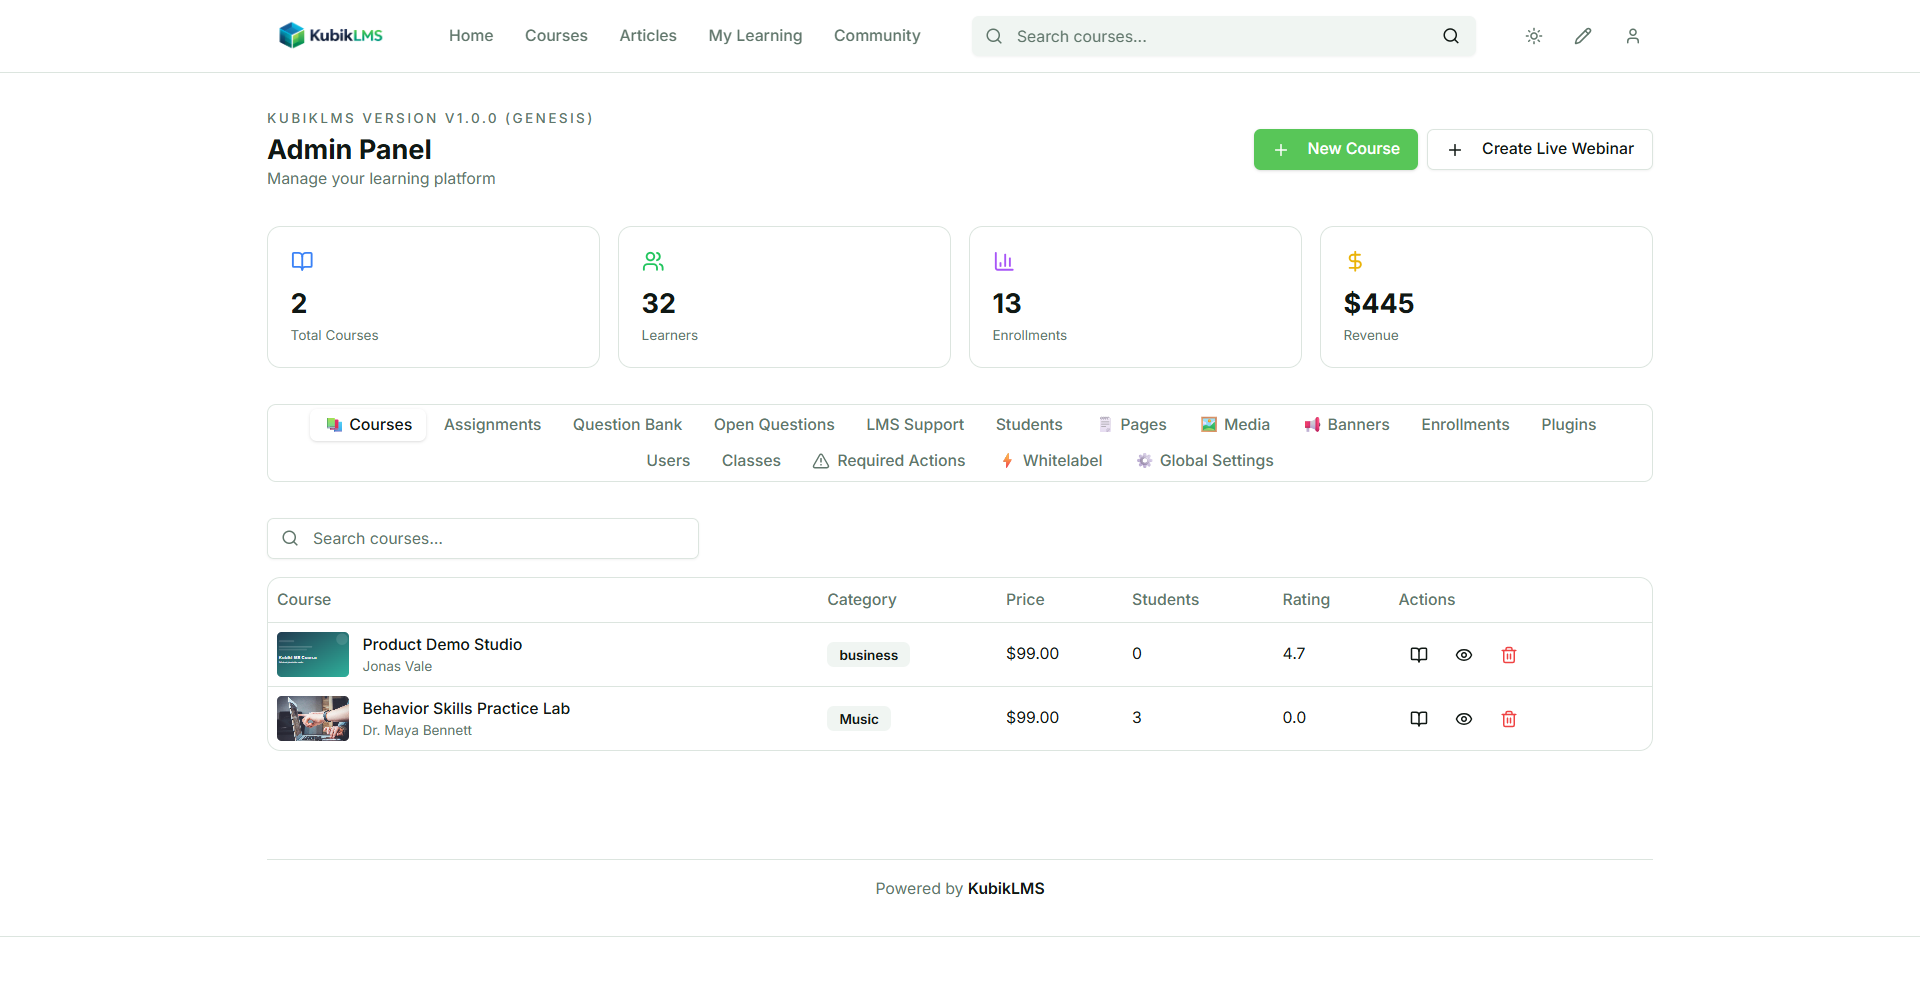Click the magnifier icon at search bar's right end
The image size is (1920, 989).
(1451, 36)
